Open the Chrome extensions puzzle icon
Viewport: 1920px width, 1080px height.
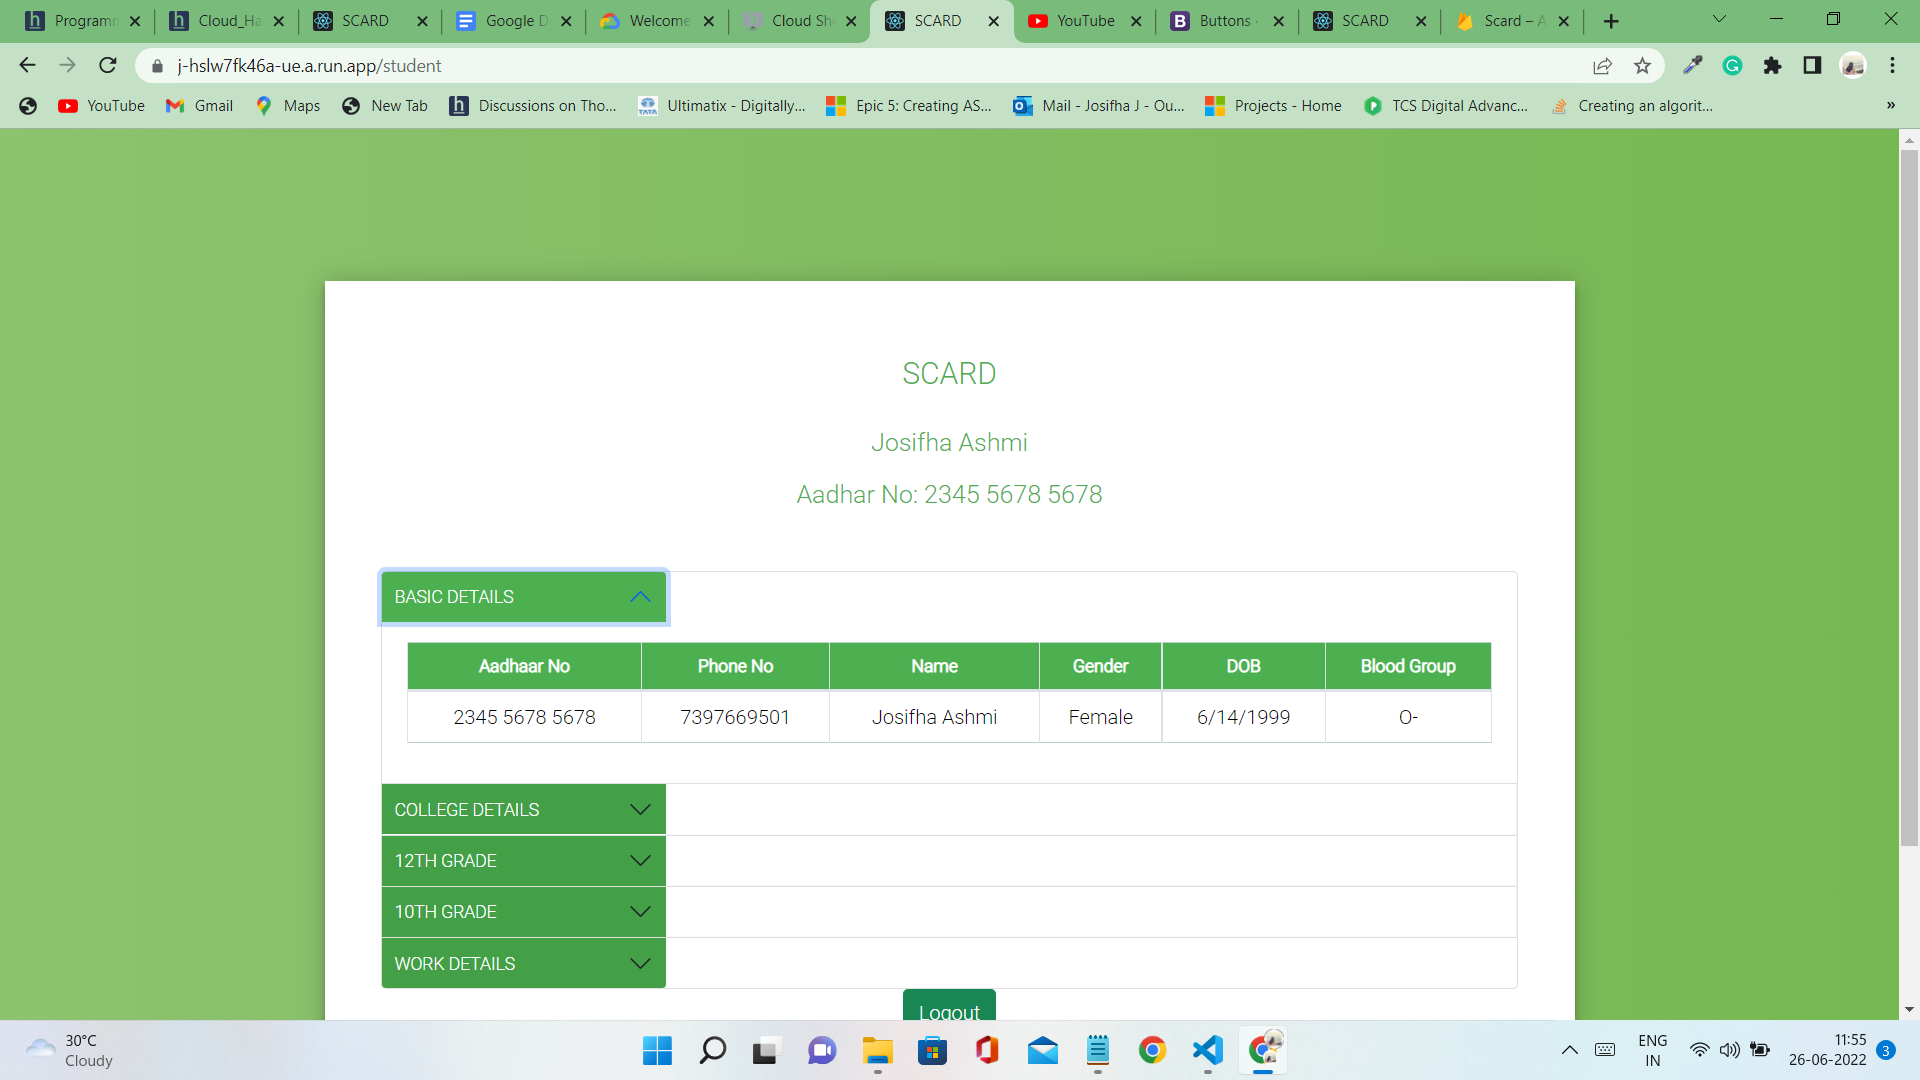tap(1772, 66)
